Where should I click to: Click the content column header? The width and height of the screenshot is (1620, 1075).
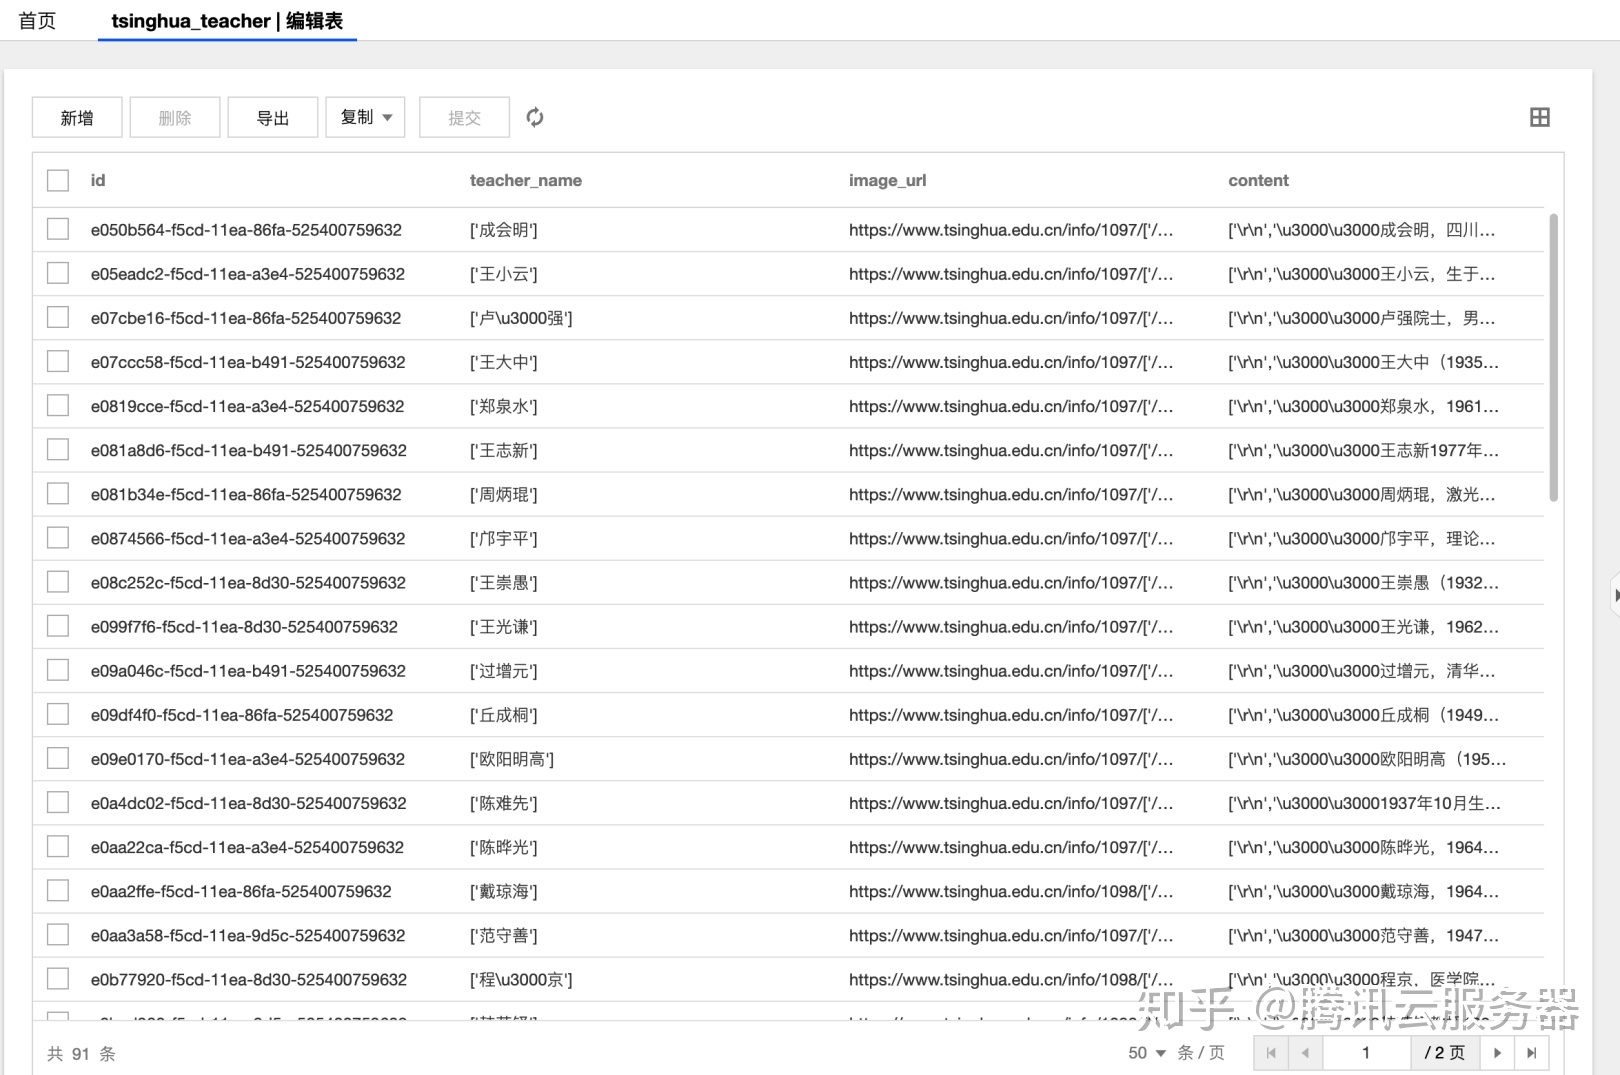(1258, 180)
